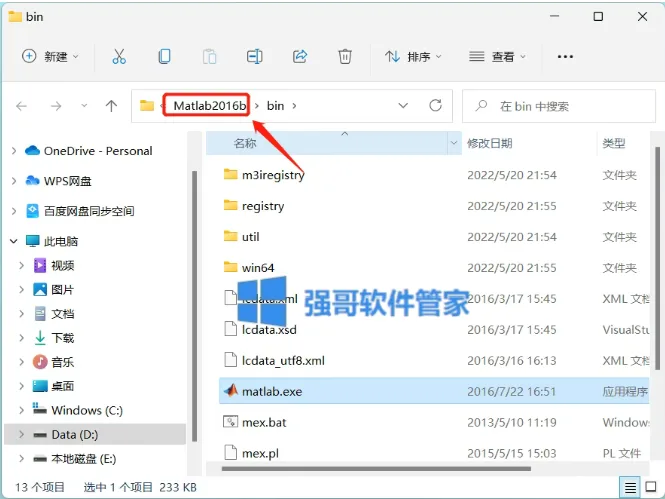Image resolution: width=665 pixels, height=499 pixels.
Task: Click the 2013/5/10 11:19 date cell
Action: [511, 422]
